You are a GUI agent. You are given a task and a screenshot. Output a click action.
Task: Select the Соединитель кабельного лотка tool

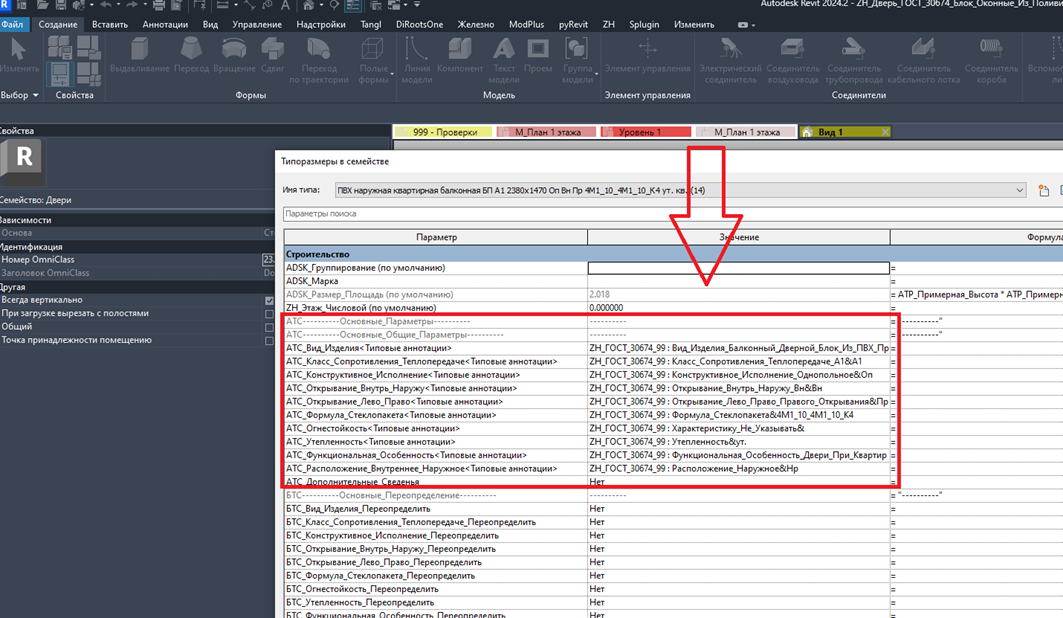[x=923, y=60]
